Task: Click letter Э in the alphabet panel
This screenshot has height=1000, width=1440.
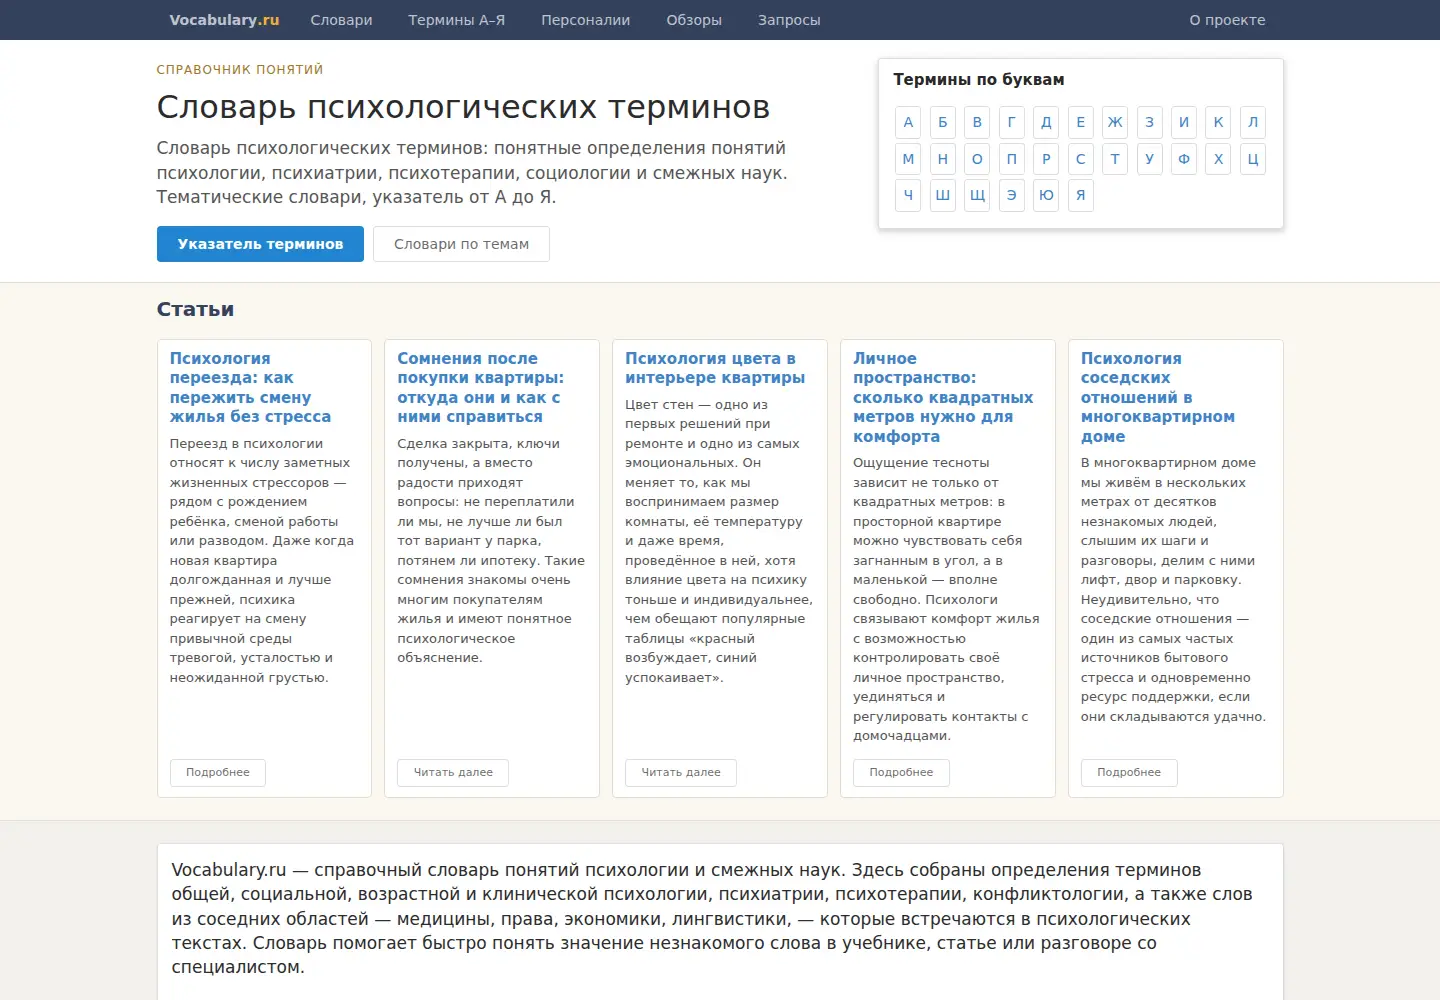Action: pyautogui.click(x=1012, y=195)
